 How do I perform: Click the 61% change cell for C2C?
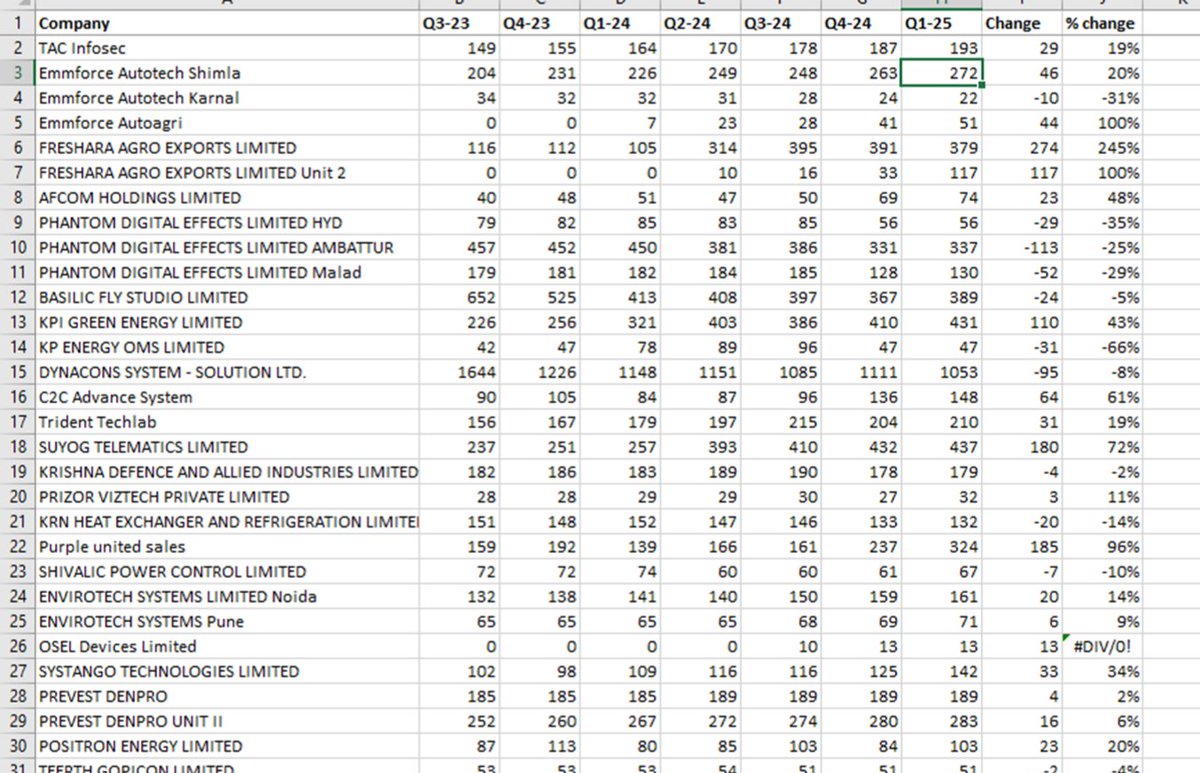(1103, 397)
